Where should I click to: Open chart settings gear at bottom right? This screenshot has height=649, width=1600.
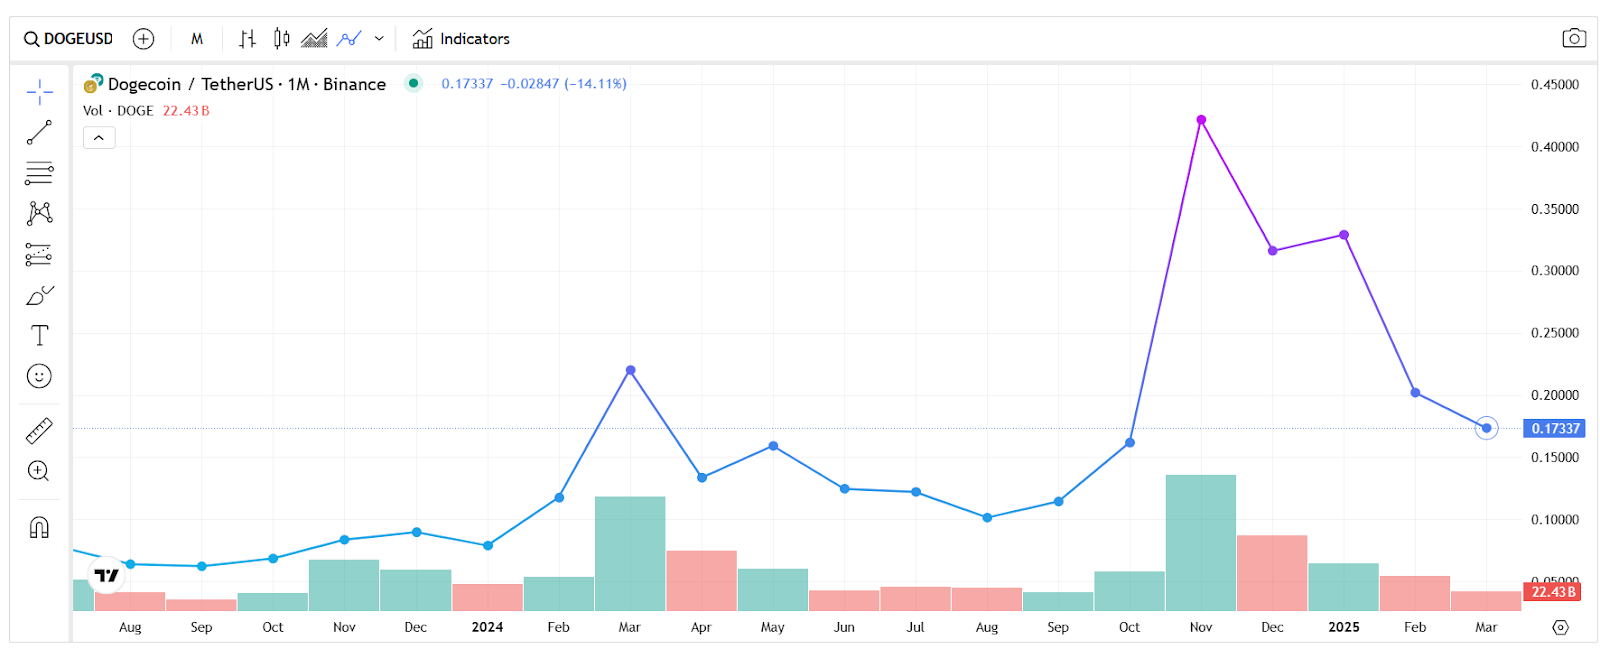point(1560,627)
